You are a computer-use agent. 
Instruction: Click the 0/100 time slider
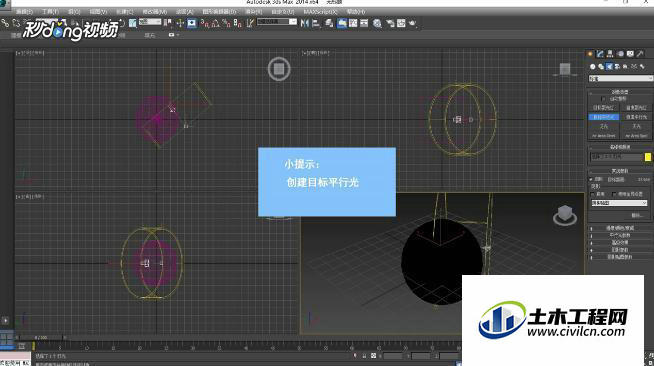(x=41, y=337)
